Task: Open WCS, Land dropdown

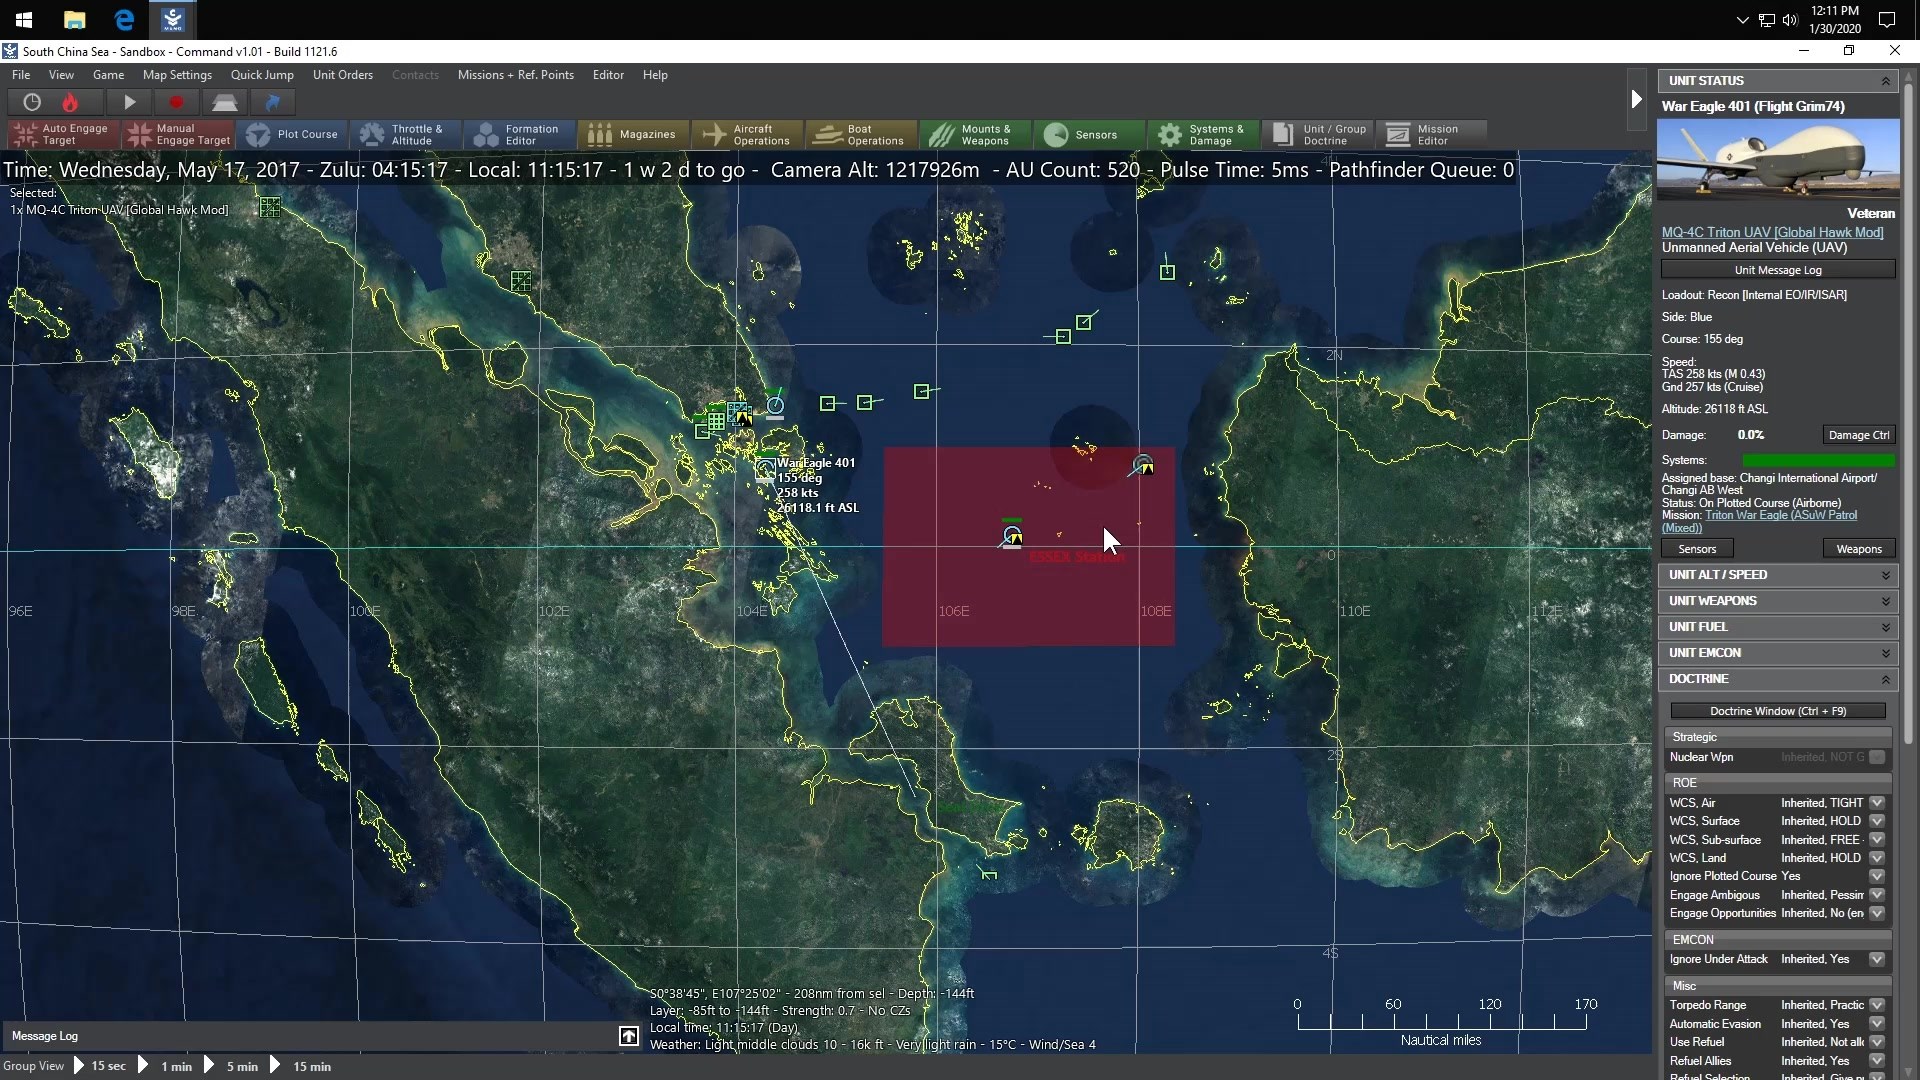Action: pos(1877,858)
